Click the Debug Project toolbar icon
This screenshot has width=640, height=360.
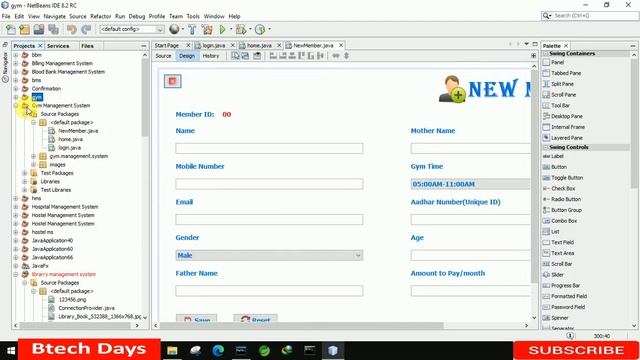pyautogui.click(x=241, y=29)
